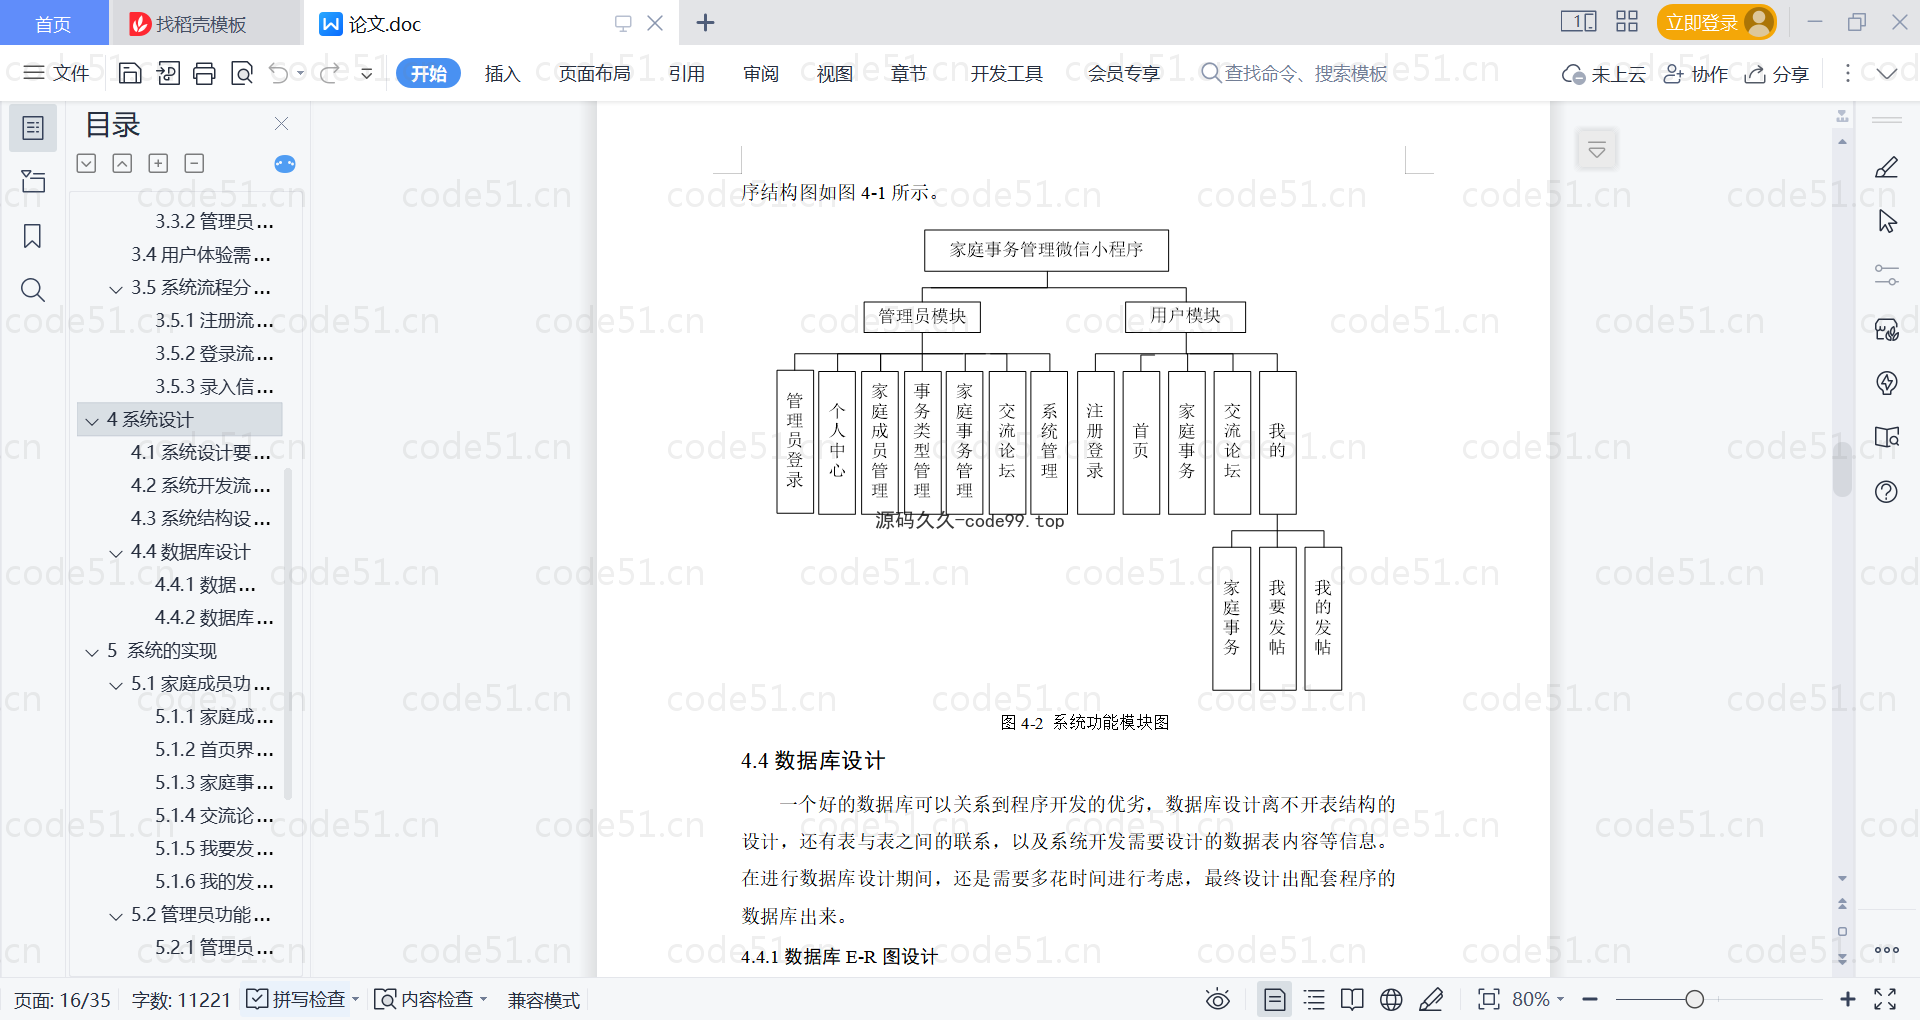Collapse the 5 系统的实现 outline section

[x=92, y=652]
